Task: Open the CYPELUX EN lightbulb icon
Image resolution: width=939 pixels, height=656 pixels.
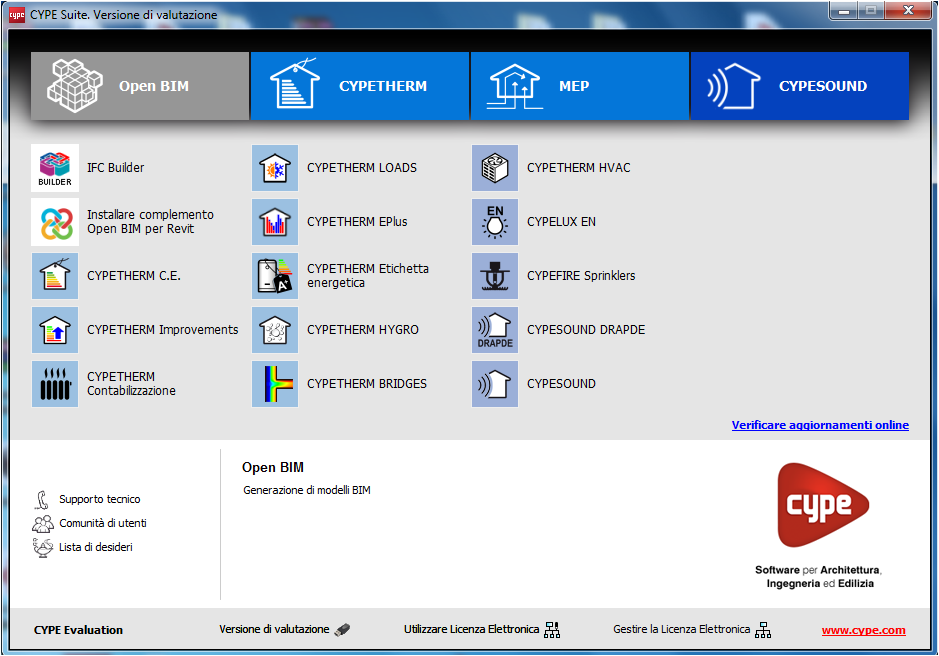Action: click(495, 222)
